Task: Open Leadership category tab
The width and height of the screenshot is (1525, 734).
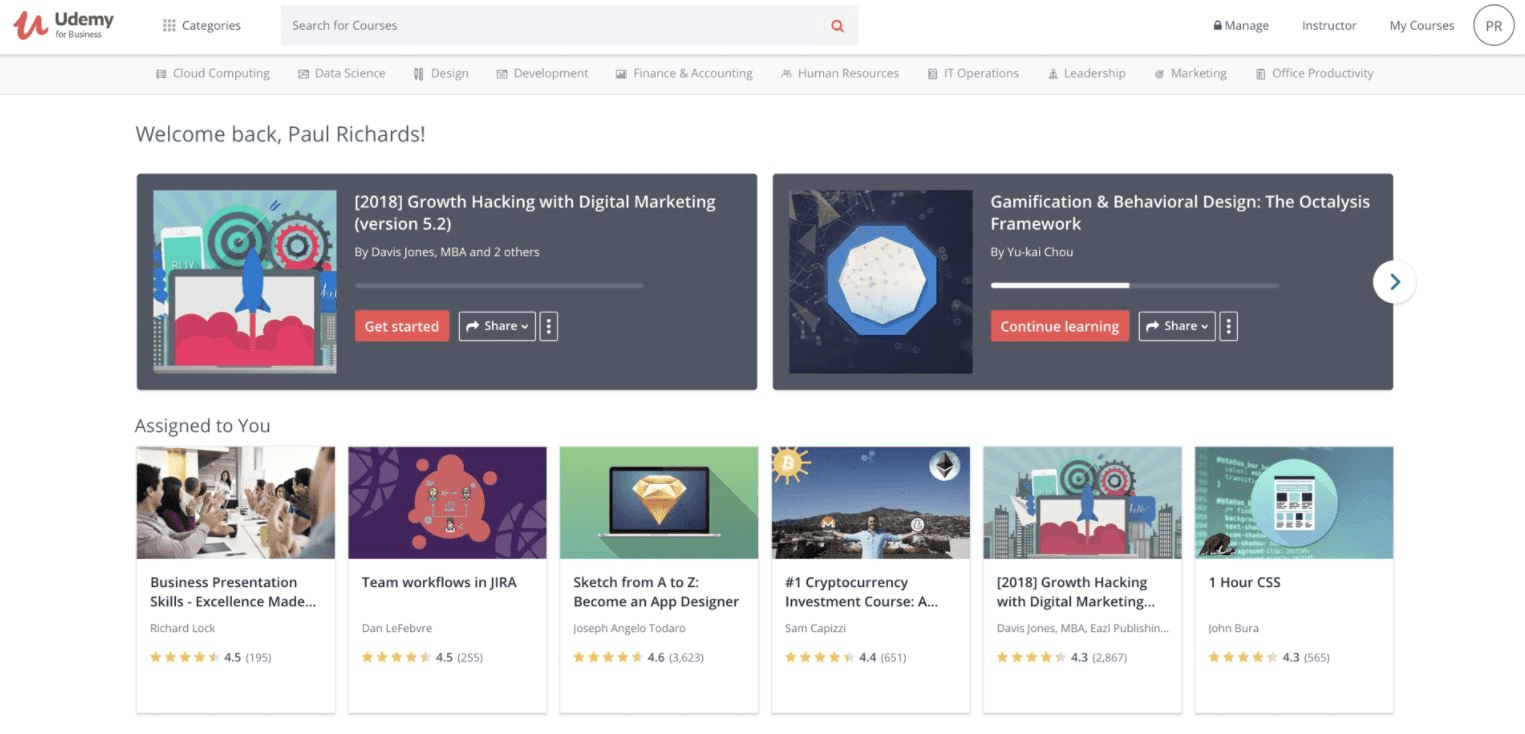Action: pyautogui.click(x=1087, y=74)
